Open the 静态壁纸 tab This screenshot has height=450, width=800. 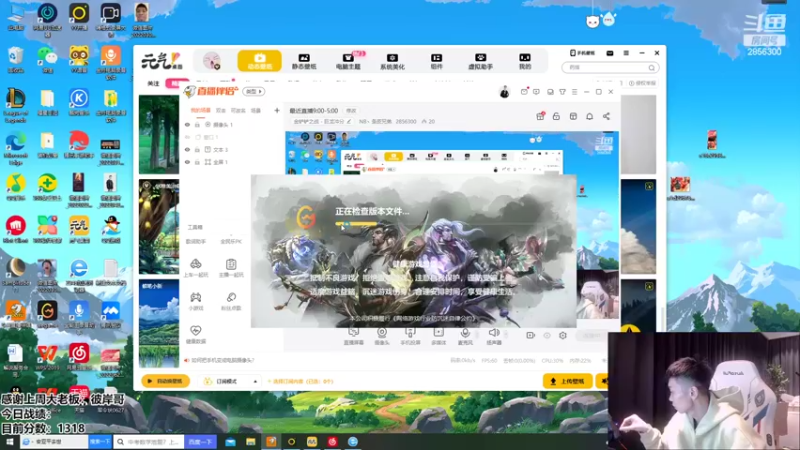304,61
